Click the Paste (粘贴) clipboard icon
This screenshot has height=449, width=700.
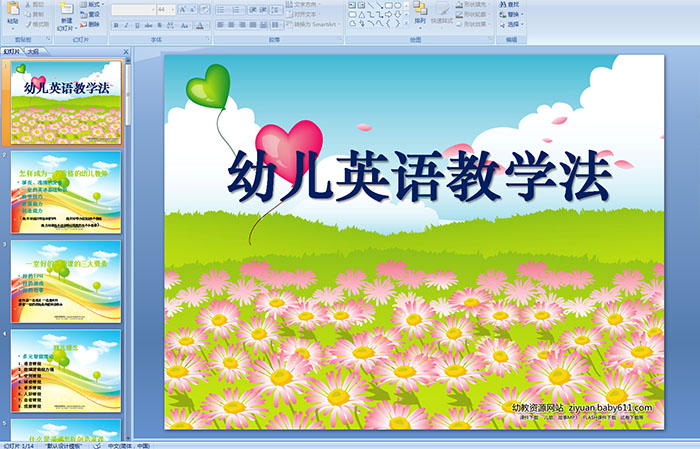pyautogui.click(x=13, y=9)
